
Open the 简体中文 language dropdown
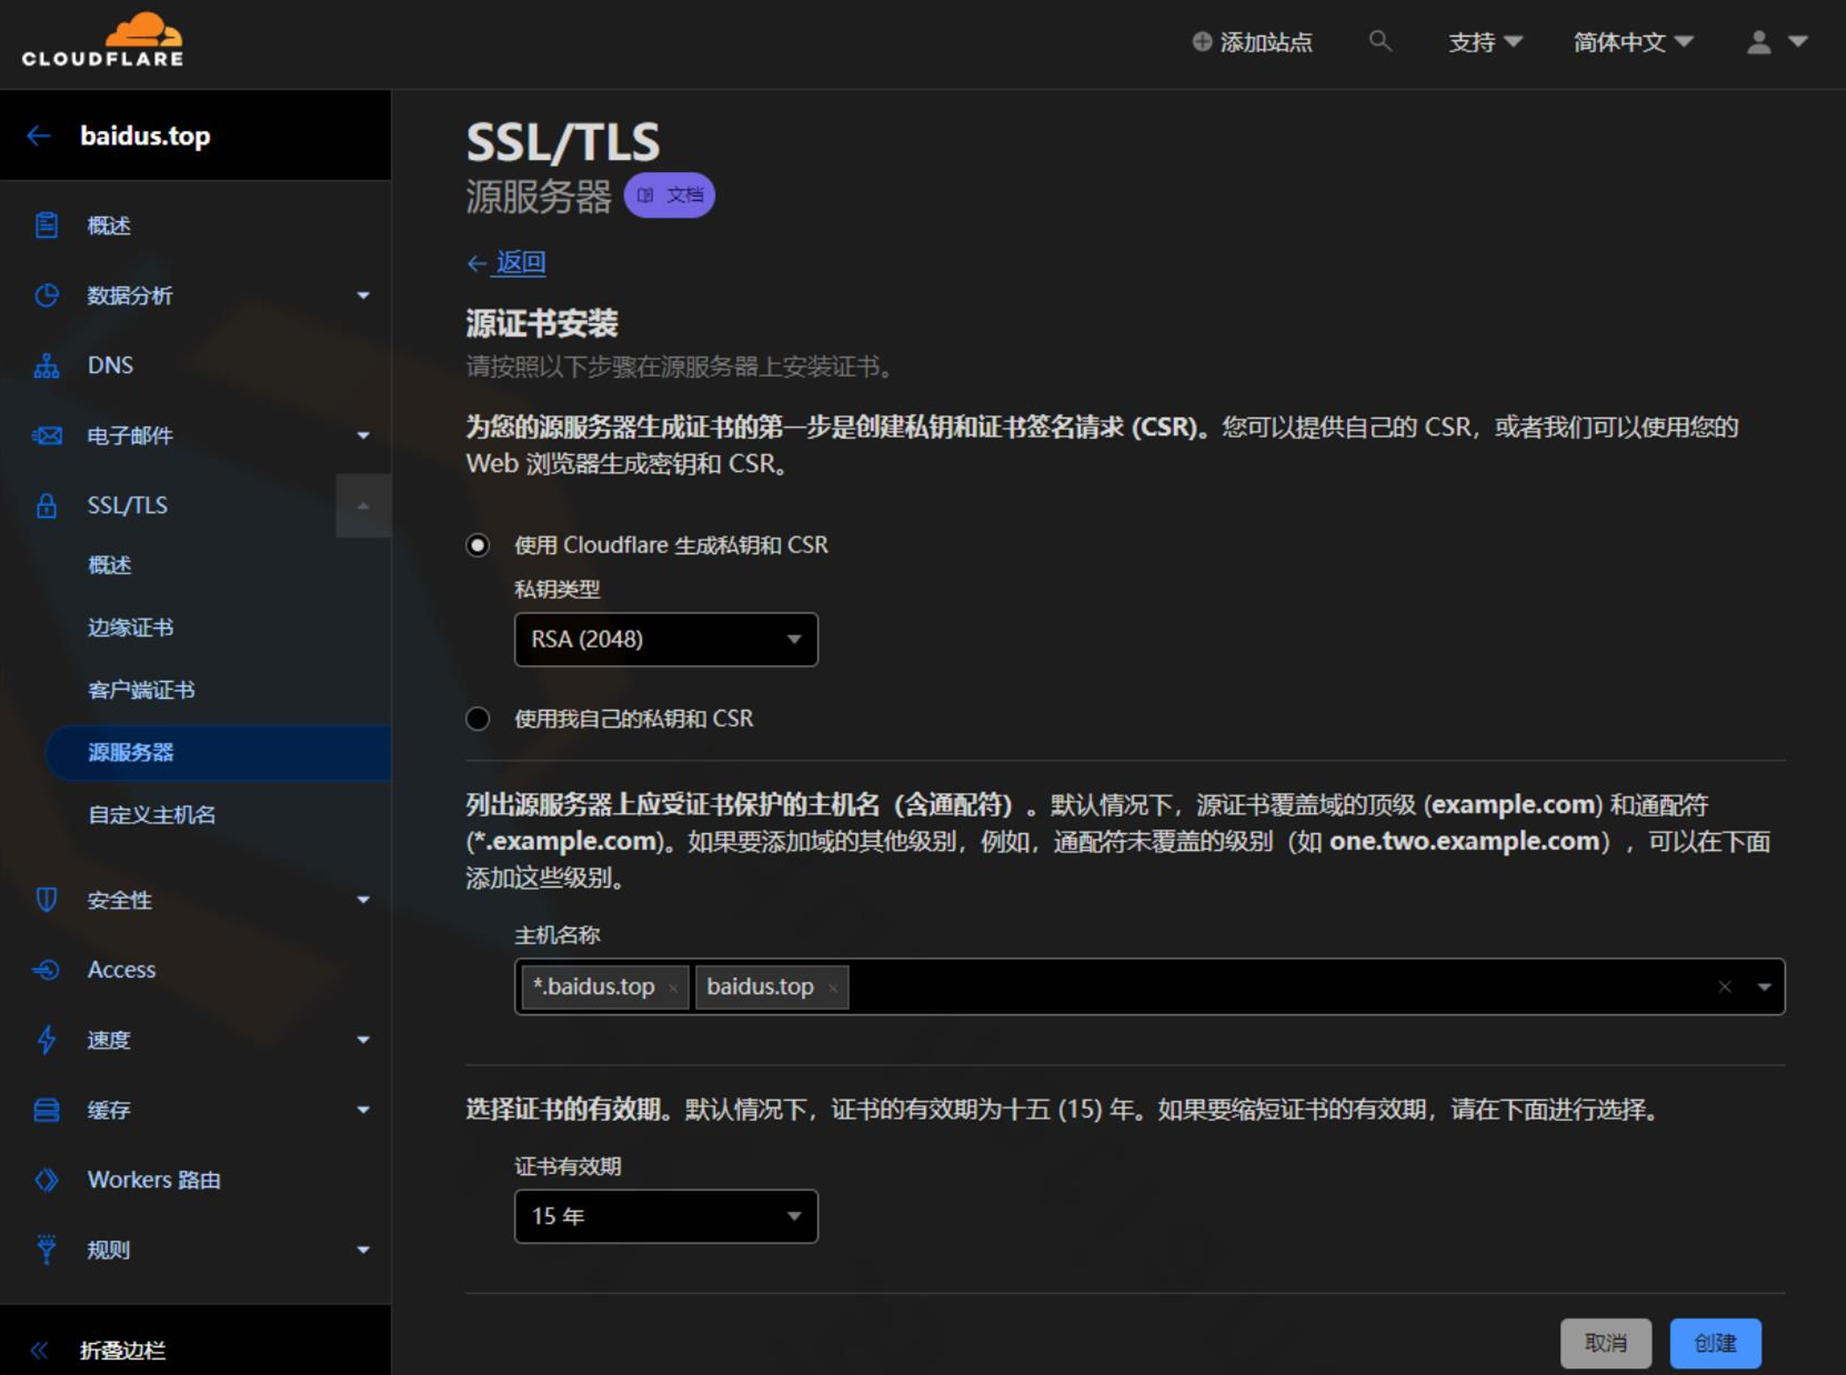pos(1633,42)
